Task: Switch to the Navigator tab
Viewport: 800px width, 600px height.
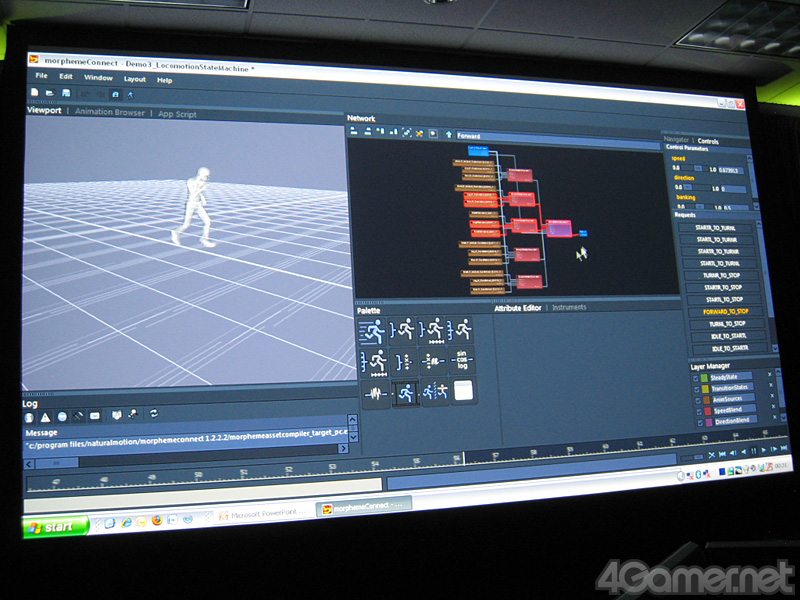Action: 676,140
